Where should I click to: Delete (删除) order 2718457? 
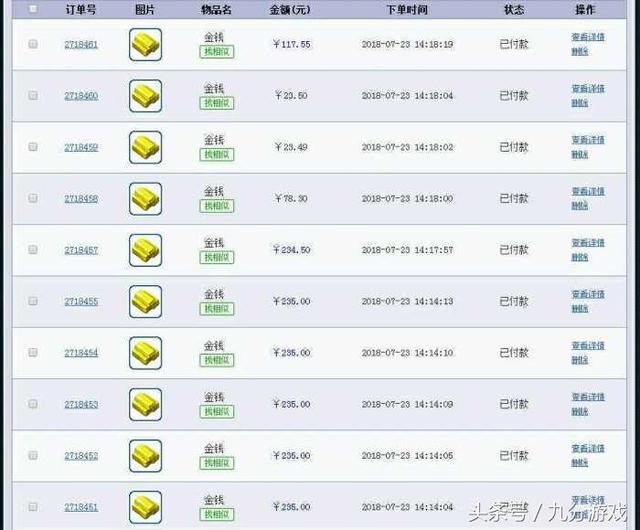[x=580, y=258]
